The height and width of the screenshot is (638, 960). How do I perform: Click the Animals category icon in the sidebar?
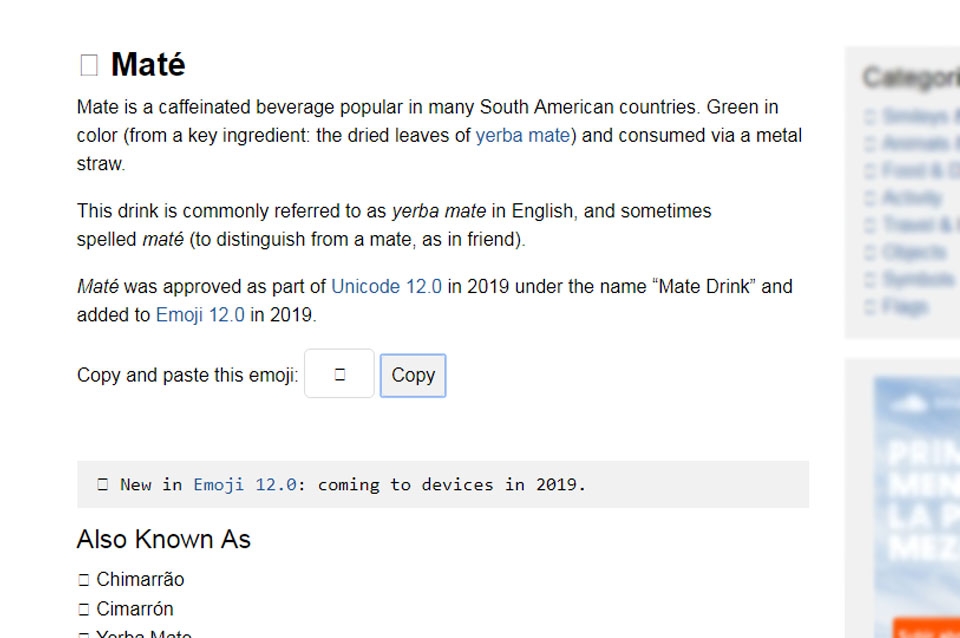coord(870,144)
